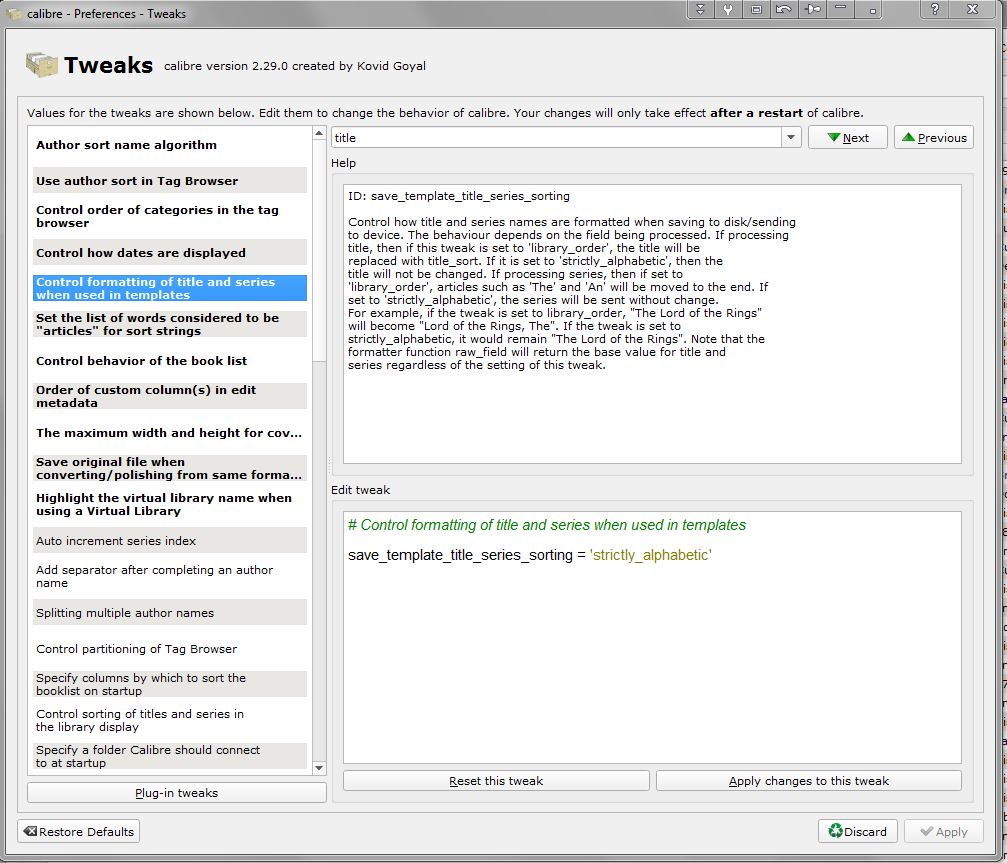The height and width of the screenshot is (863, 1007).
Task: Click the tweak list scrollbar thumb
Action: click(x=319, y=250)
